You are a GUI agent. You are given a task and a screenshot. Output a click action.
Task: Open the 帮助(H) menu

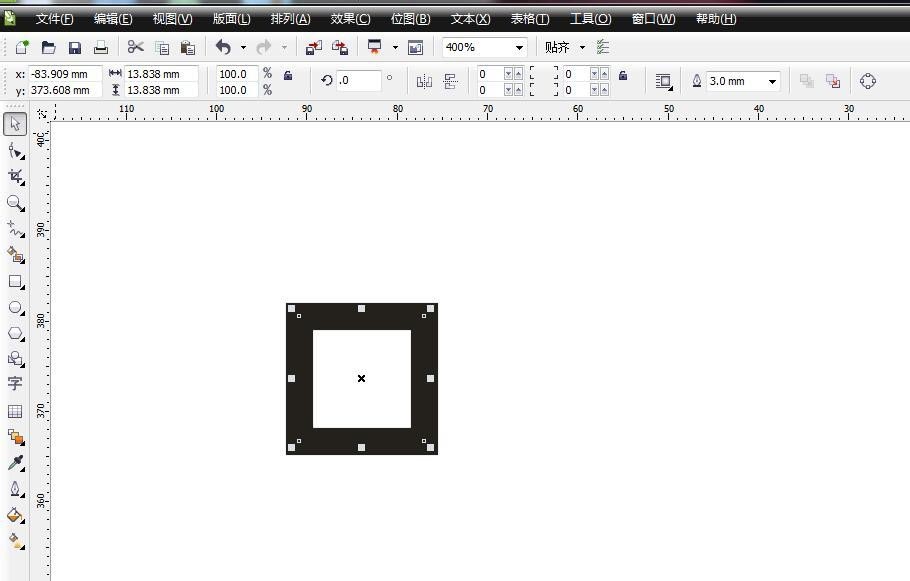click(716, 19)
